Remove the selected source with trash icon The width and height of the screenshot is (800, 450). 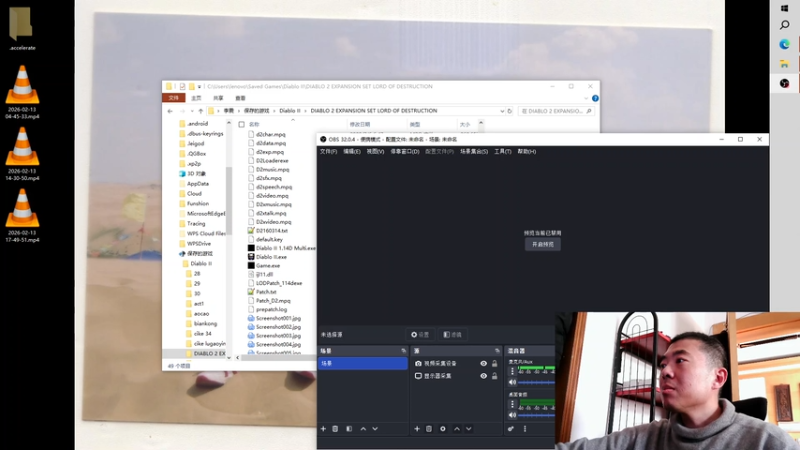429,429
